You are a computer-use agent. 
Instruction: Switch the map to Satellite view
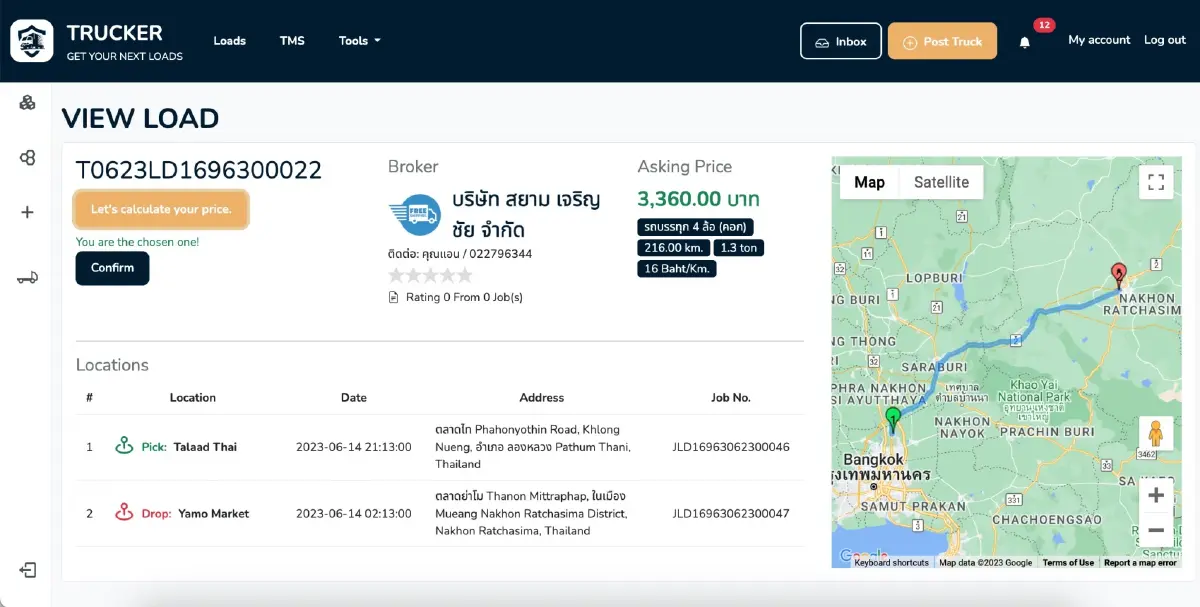pyautogui.click(x=941, y=182)
